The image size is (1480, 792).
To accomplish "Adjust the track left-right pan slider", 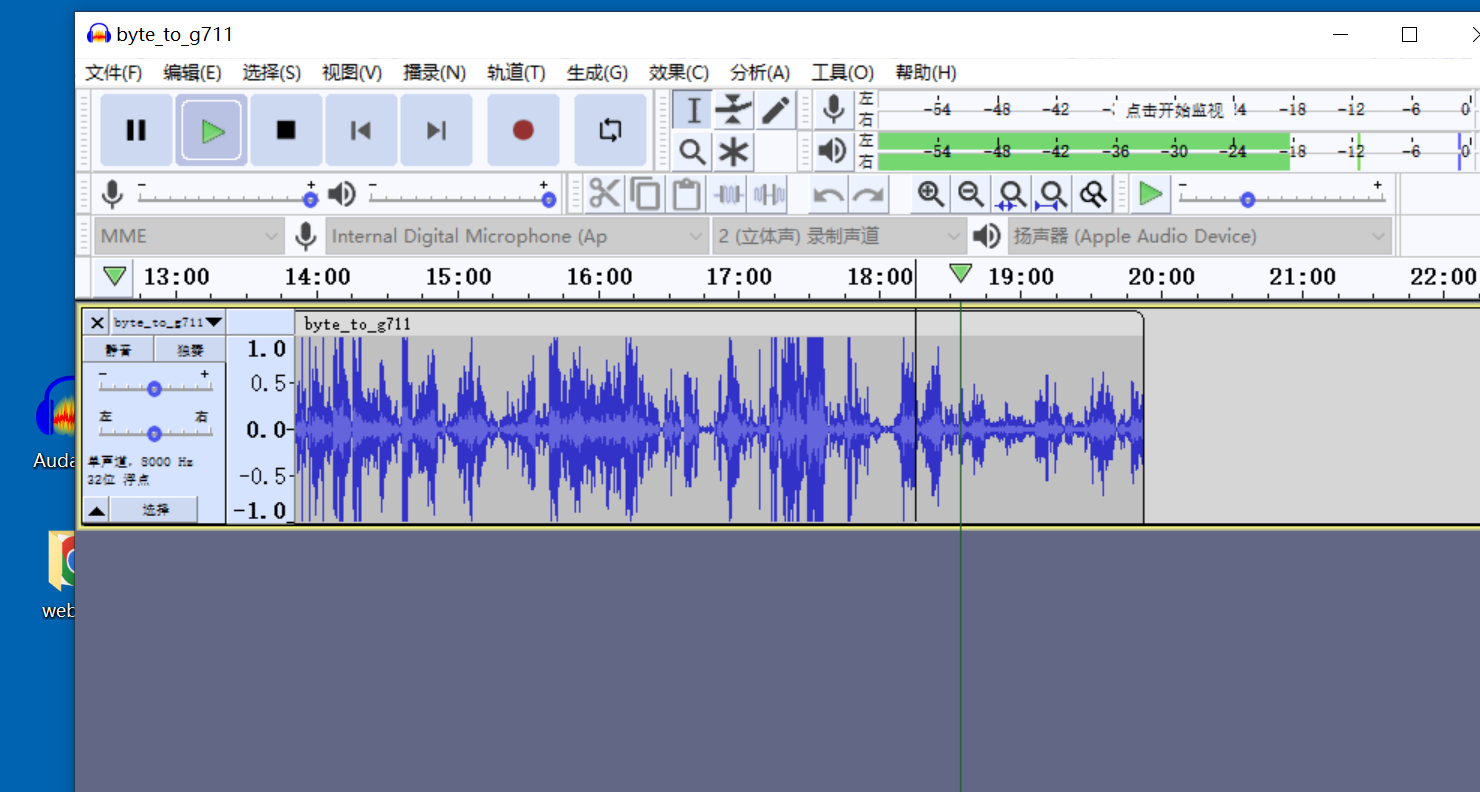I will click(x=154, y=432).
